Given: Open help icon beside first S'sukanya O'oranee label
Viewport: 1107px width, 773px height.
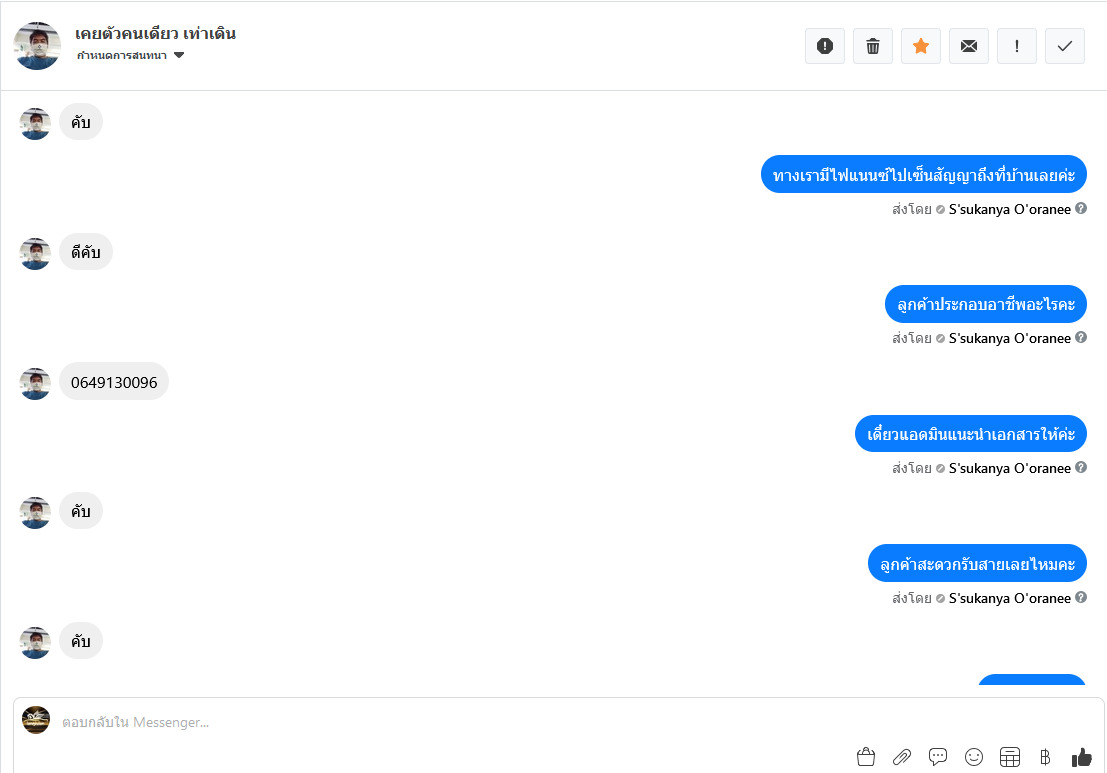Looking at the screenshot, I should tap(1081, 208).
